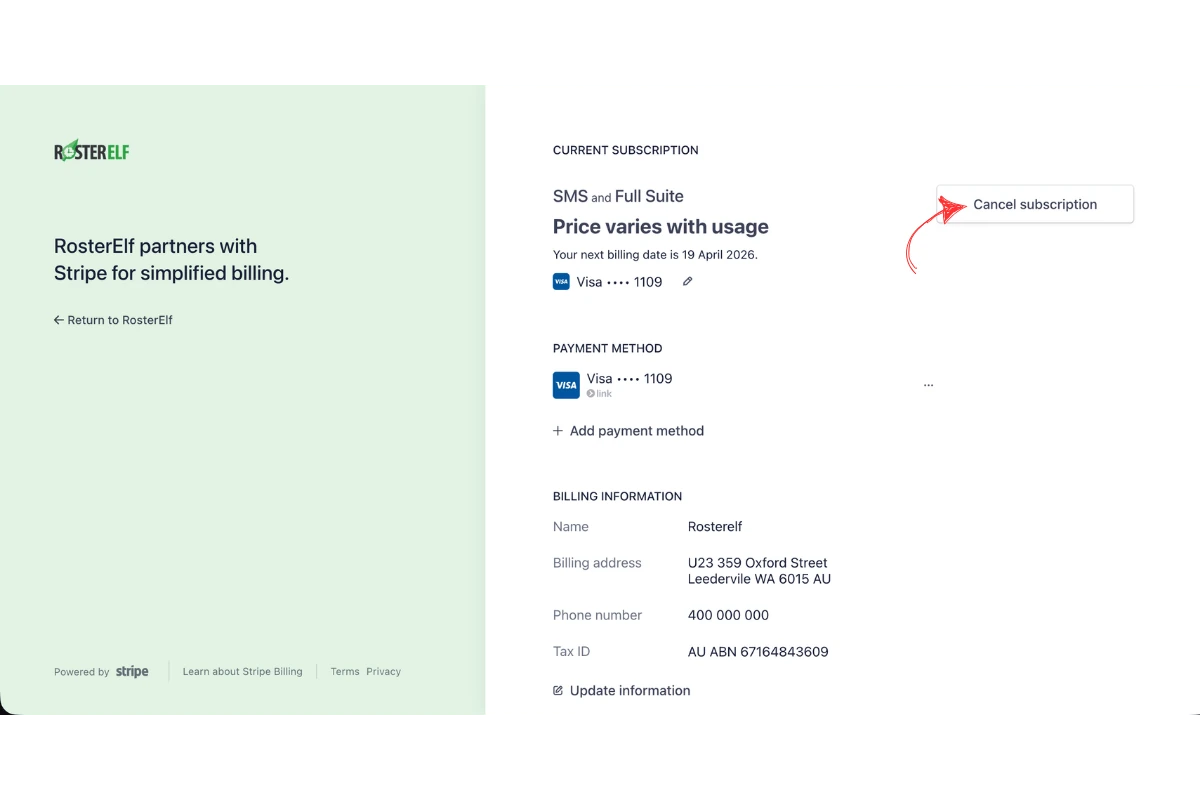Click the name value 'Rosterelf'

click(x=715, y=527)
